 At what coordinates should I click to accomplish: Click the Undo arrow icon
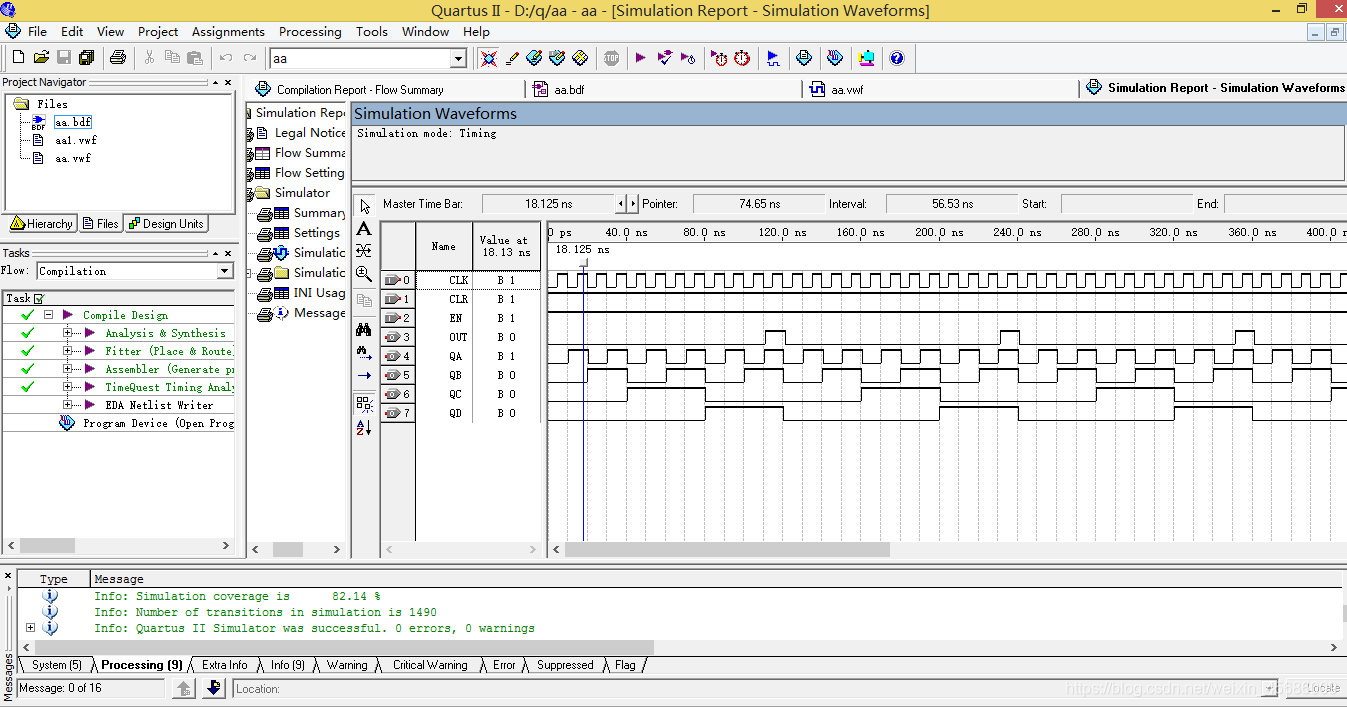click(x=226, y=58)
